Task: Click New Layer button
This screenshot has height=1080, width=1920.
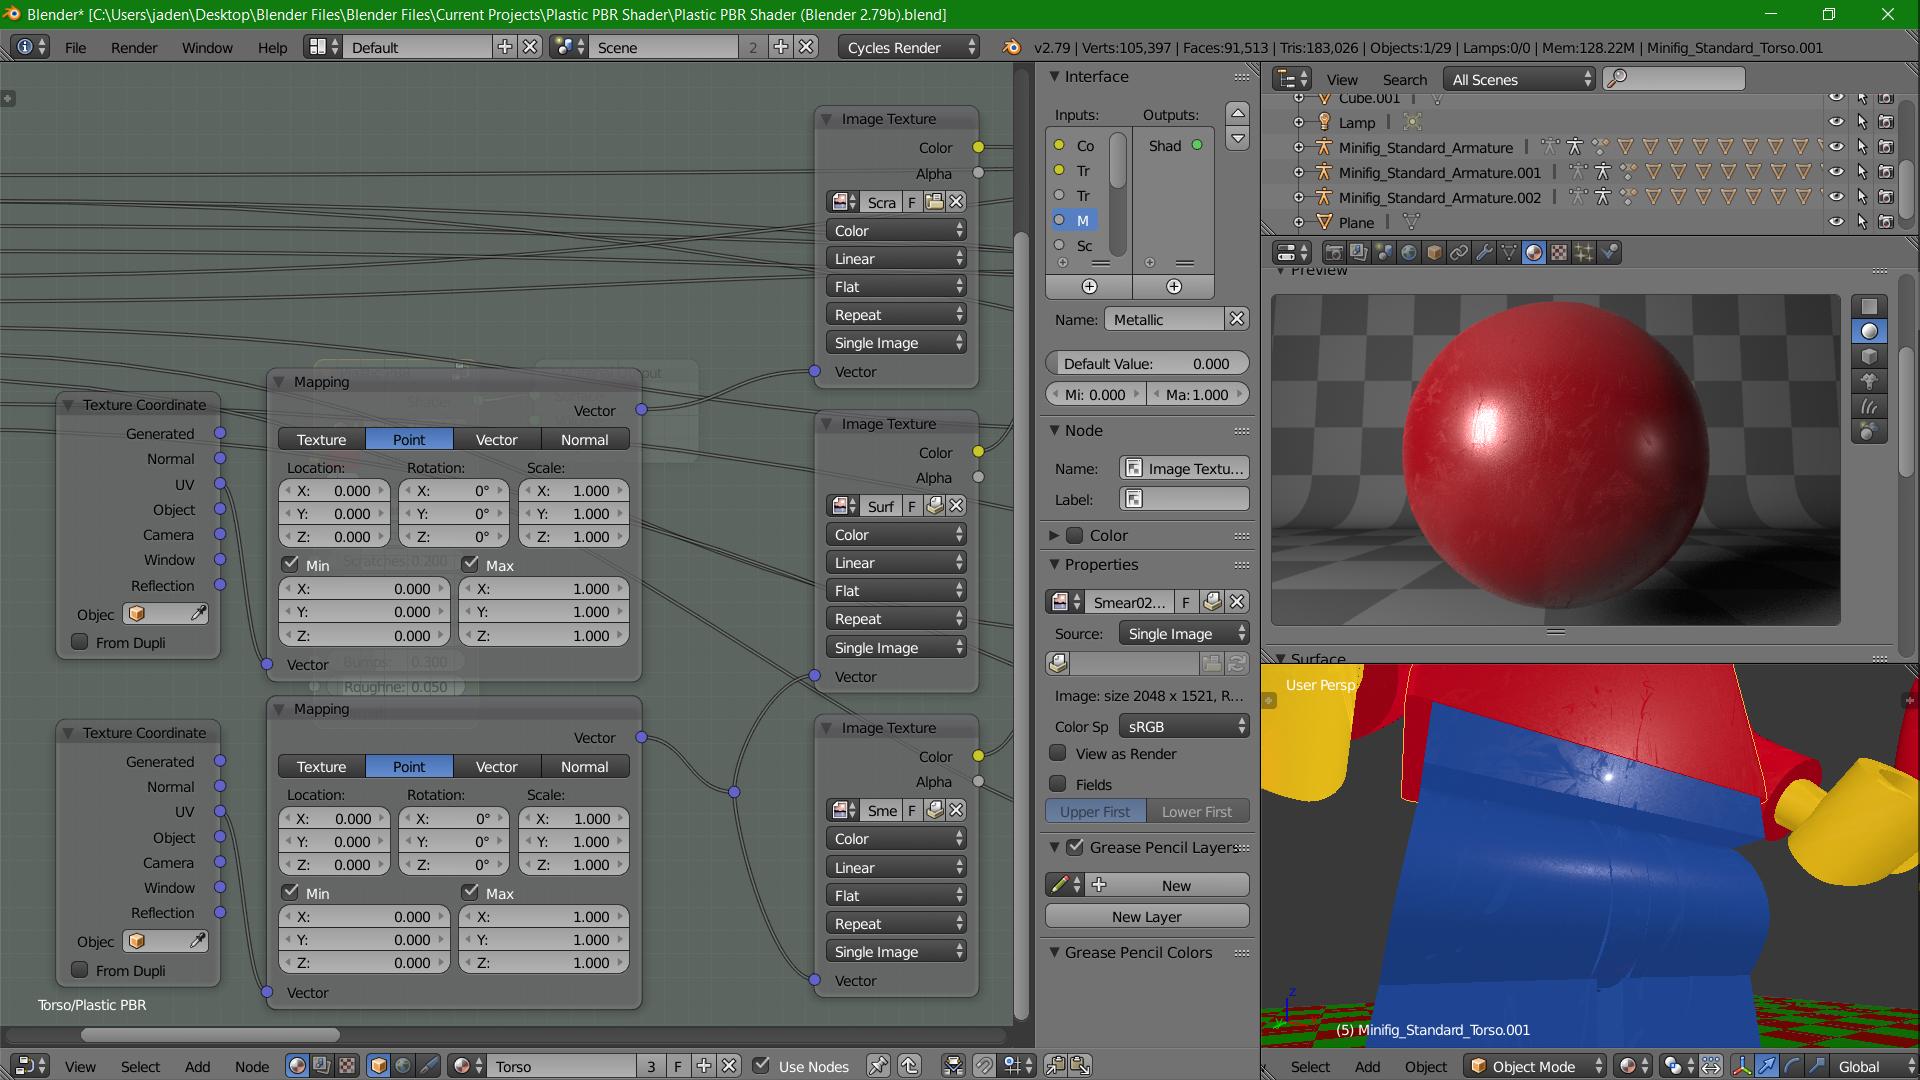Action: [1147, 916]
